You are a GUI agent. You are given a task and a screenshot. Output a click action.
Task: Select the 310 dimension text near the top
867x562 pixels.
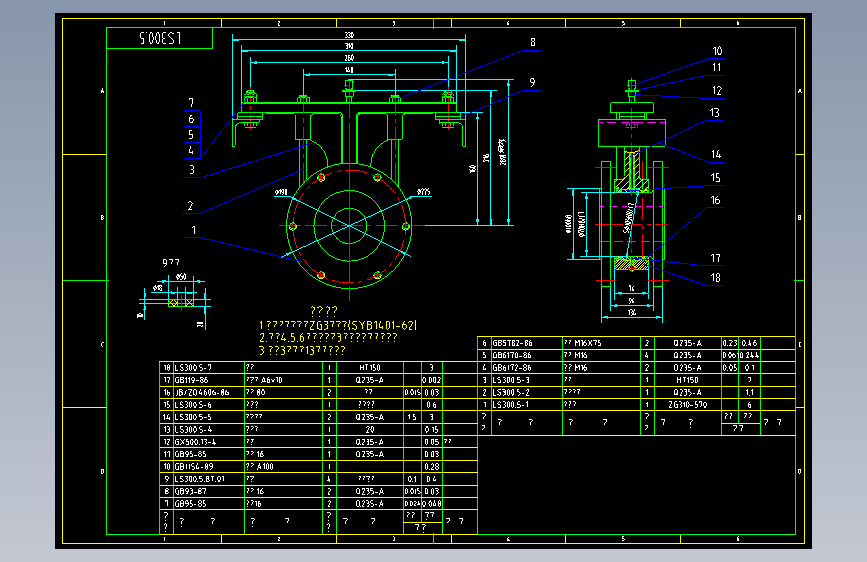tap(349, 46)
